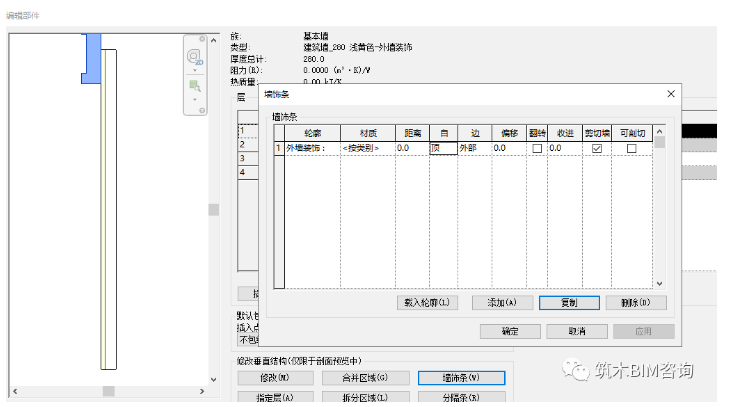
Task: Open the 边 cell showing 外部
Action: click(474, 149)
